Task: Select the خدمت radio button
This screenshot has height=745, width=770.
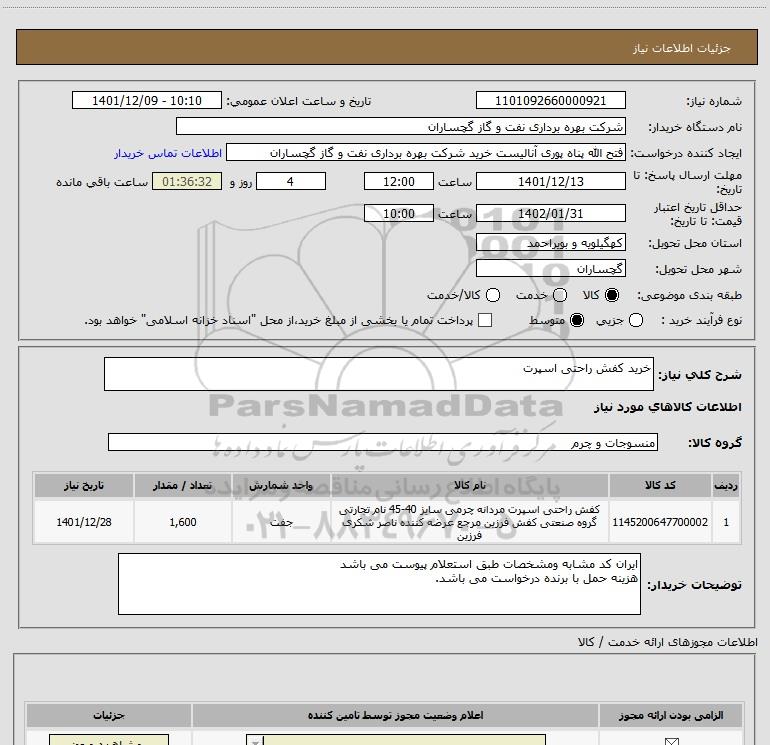Action: [x=560, y=295]
